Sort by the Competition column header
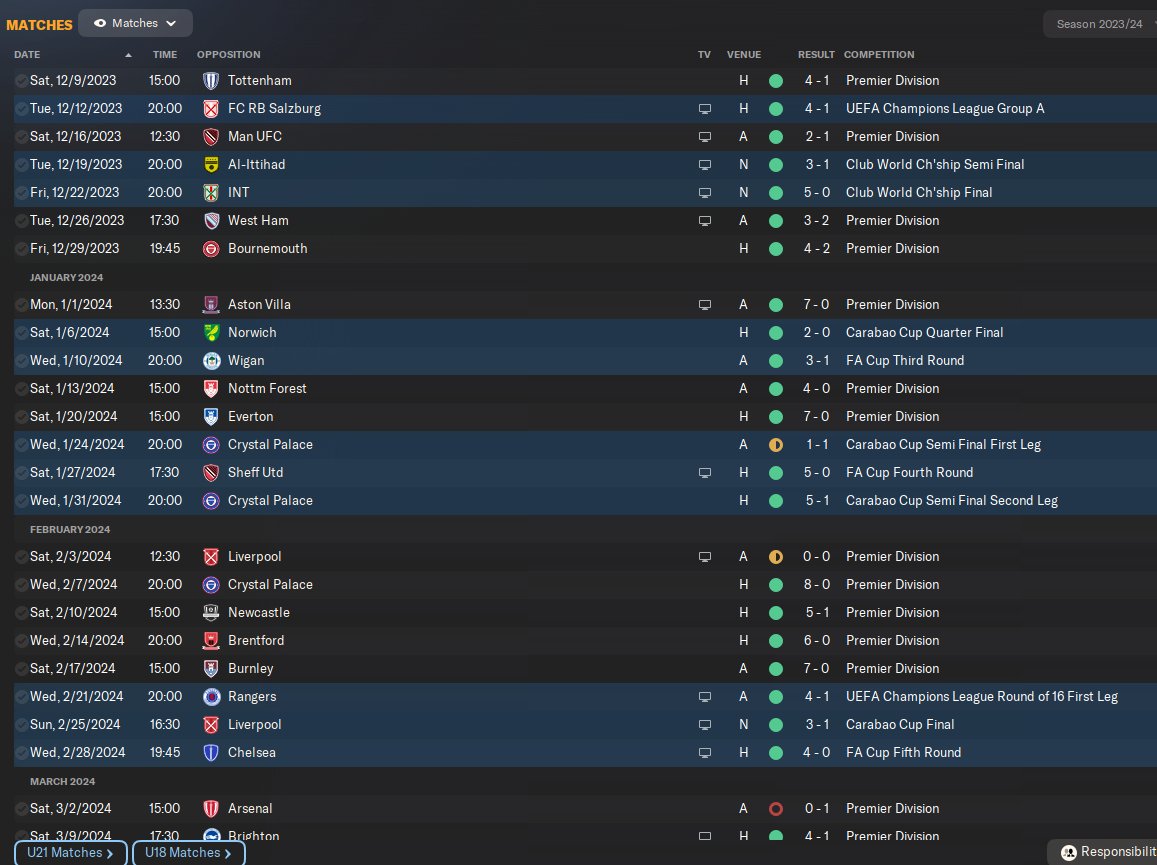 [879, 55]
